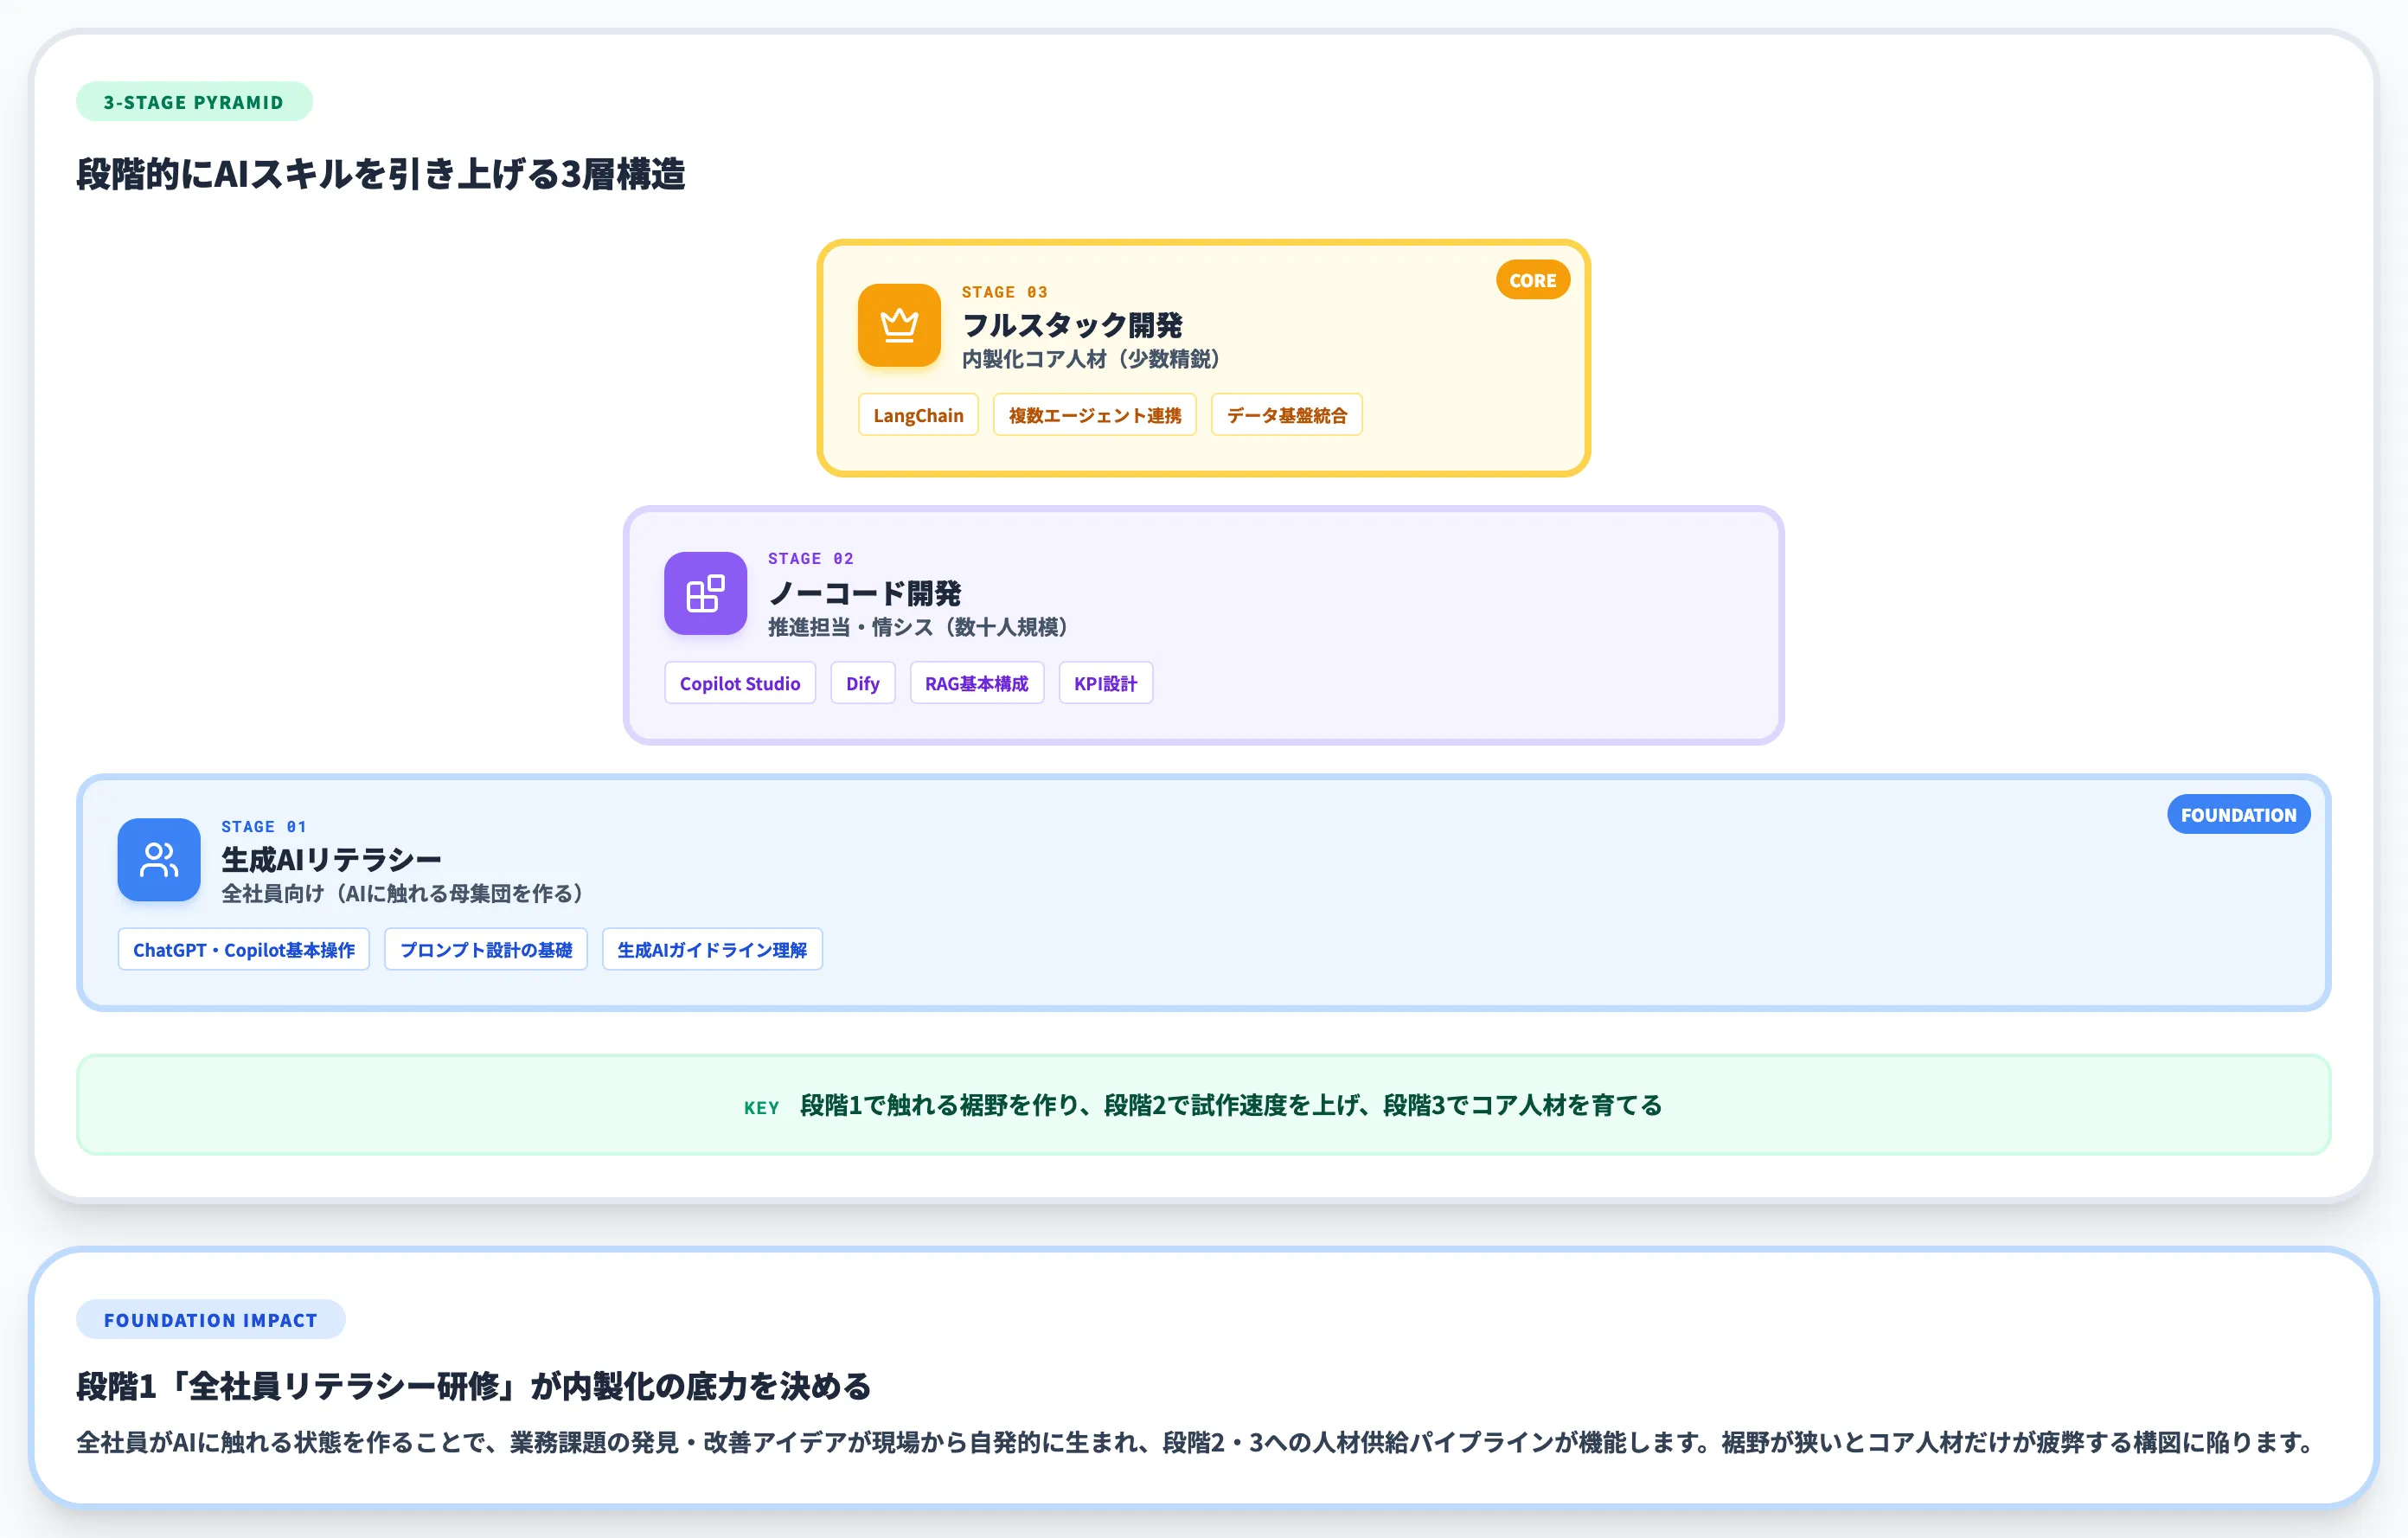Click the プロンプト設計の基礎 tag
Screen dimensions: 2408x1538
coord(486,949)
